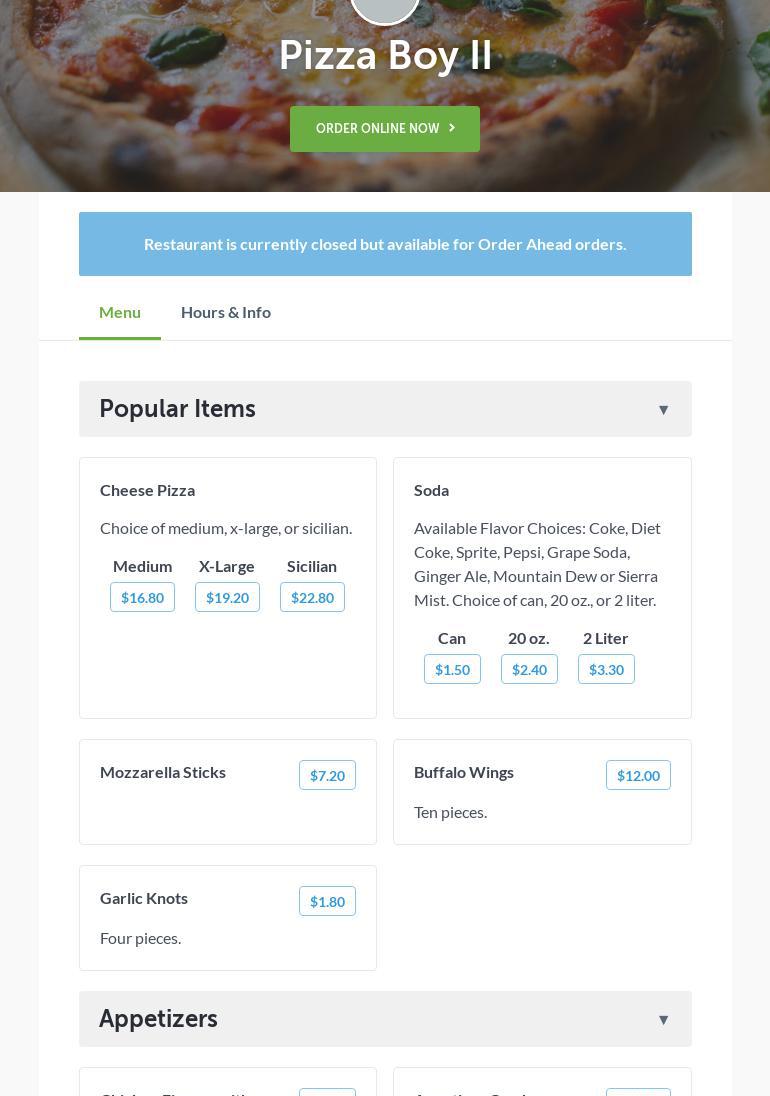The image size is (770, 1096).
Task: Select the 20 oz. soda for $2.40
Action: pyautogui.click(x=529, y=669)
